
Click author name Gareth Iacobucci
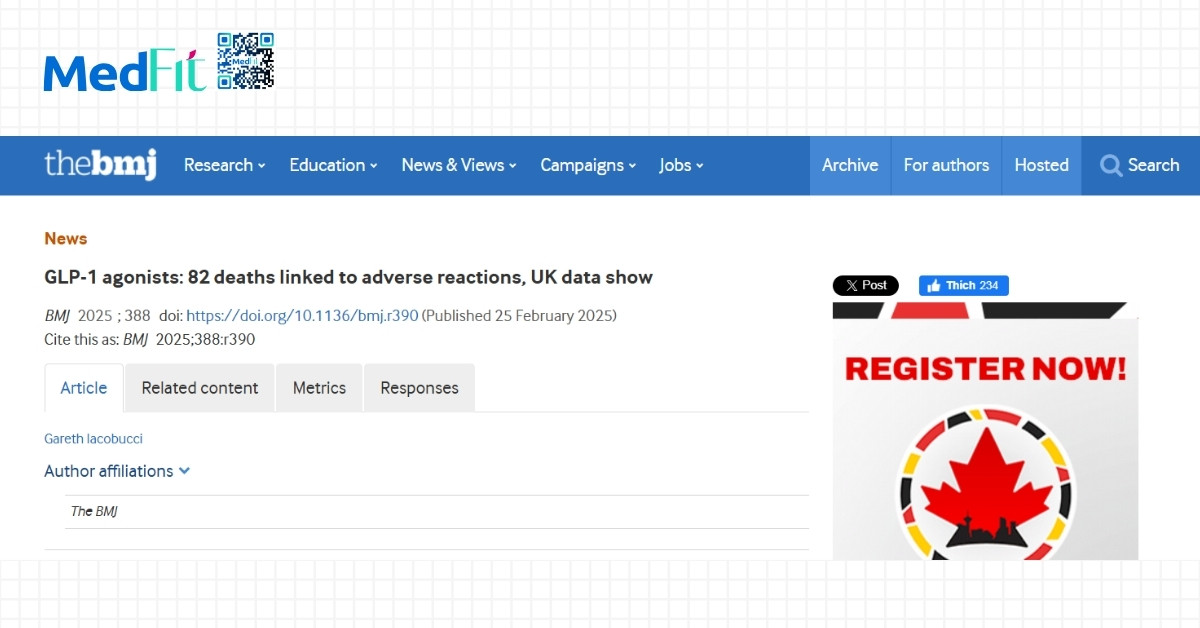point(93,439)
